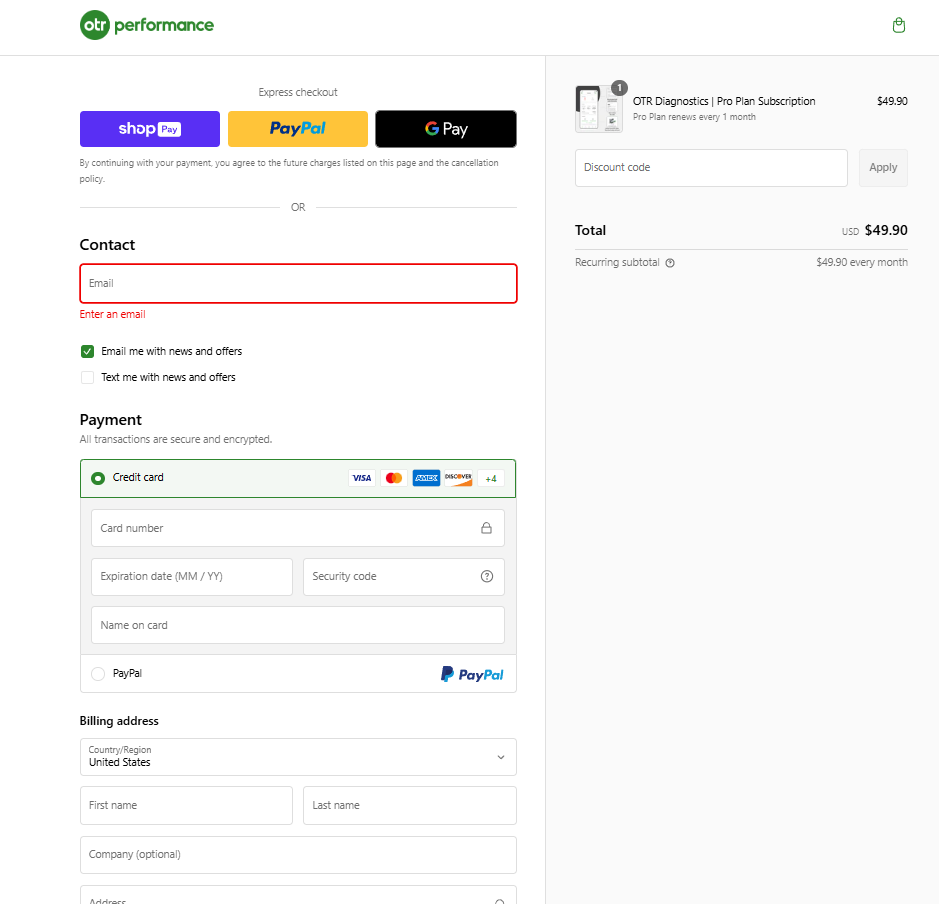This screenshot has width=939, height=904.
Task: Focus the Discount code field
Action: [x=711, y=168]
